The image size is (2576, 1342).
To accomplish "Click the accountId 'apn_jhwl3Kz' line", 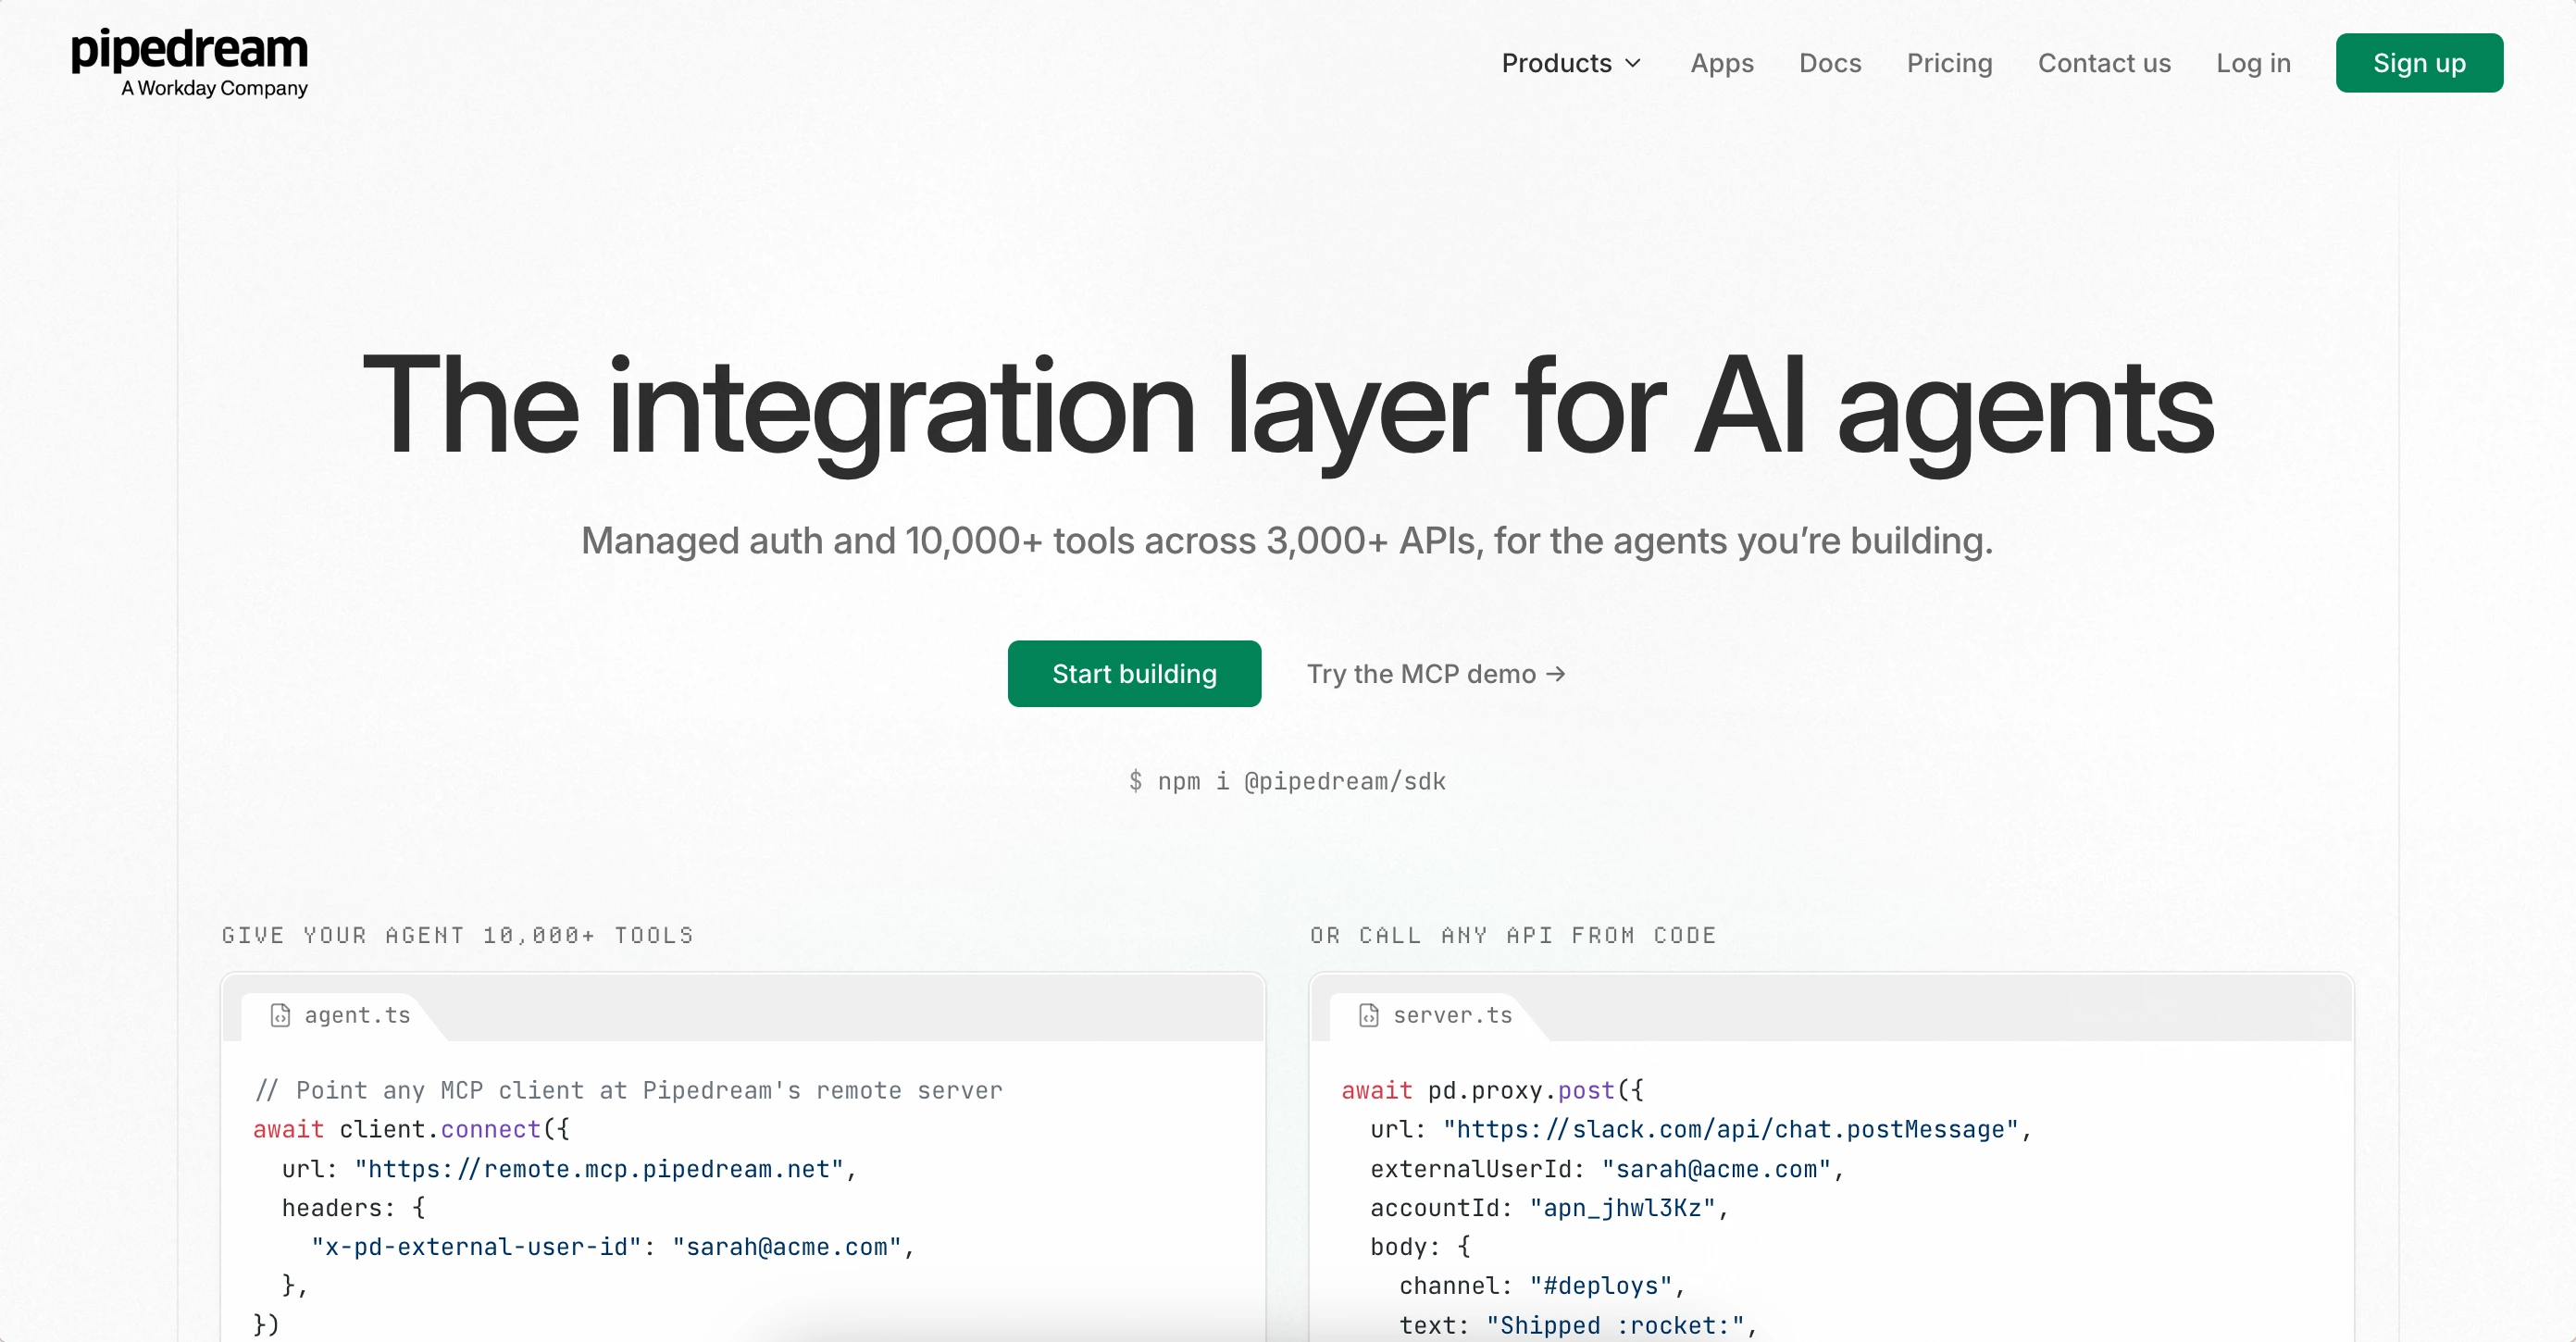I will tap(1549, 1208).
